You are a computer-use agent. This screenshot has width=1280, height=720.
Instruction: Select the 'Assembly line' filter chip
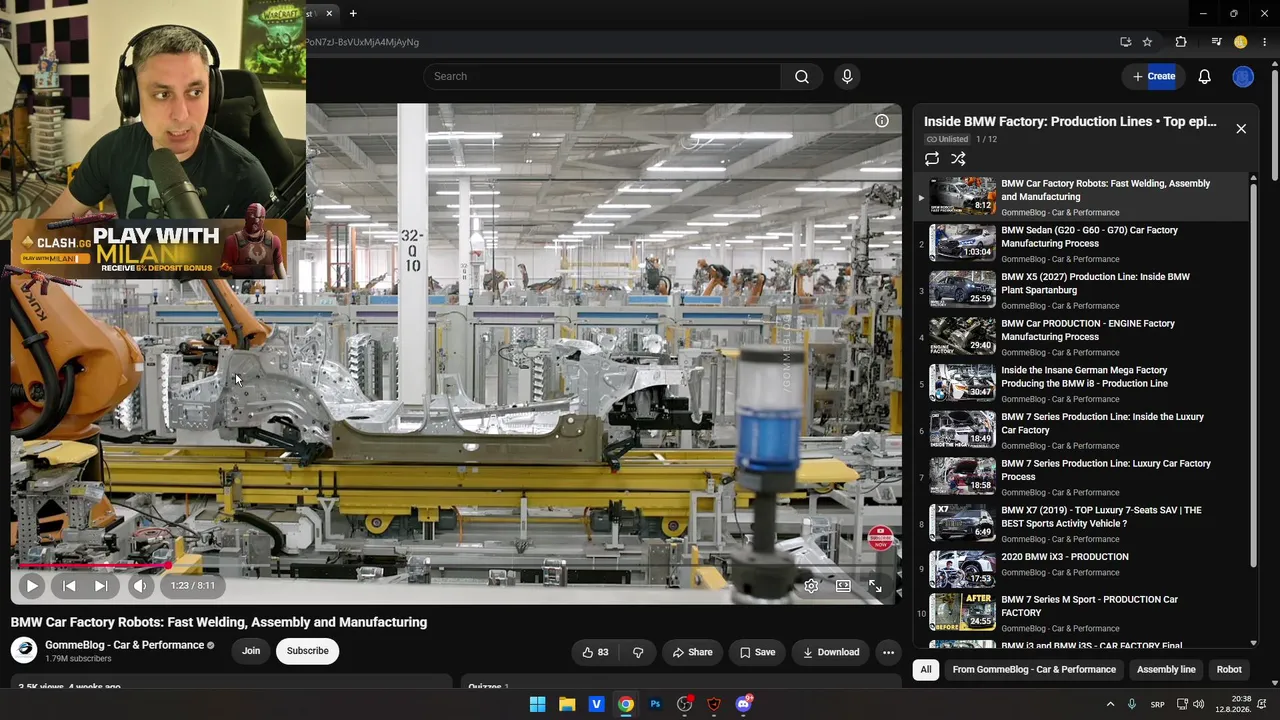[x=1166, y=670]
